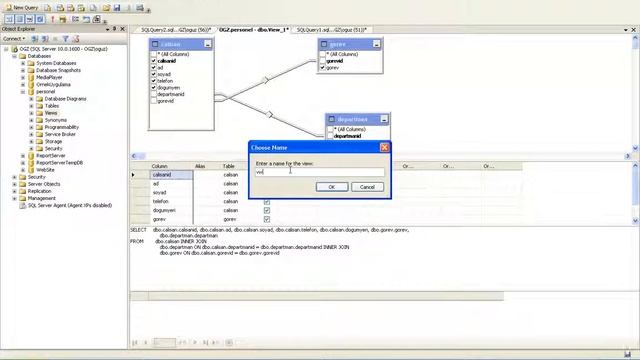Check departmanid in calisan table
This screenshot has height=360, width=640.
[154, 94]
